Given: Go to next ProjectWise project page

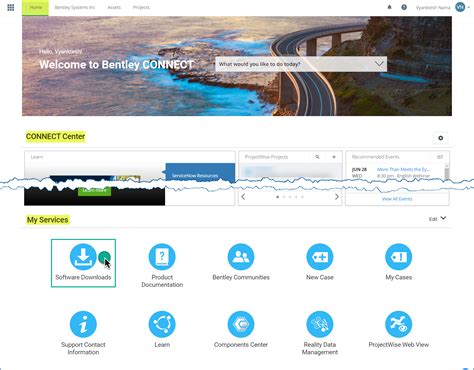Looking at the screenshot, I should pyautogui.click(x=337, y=197).
